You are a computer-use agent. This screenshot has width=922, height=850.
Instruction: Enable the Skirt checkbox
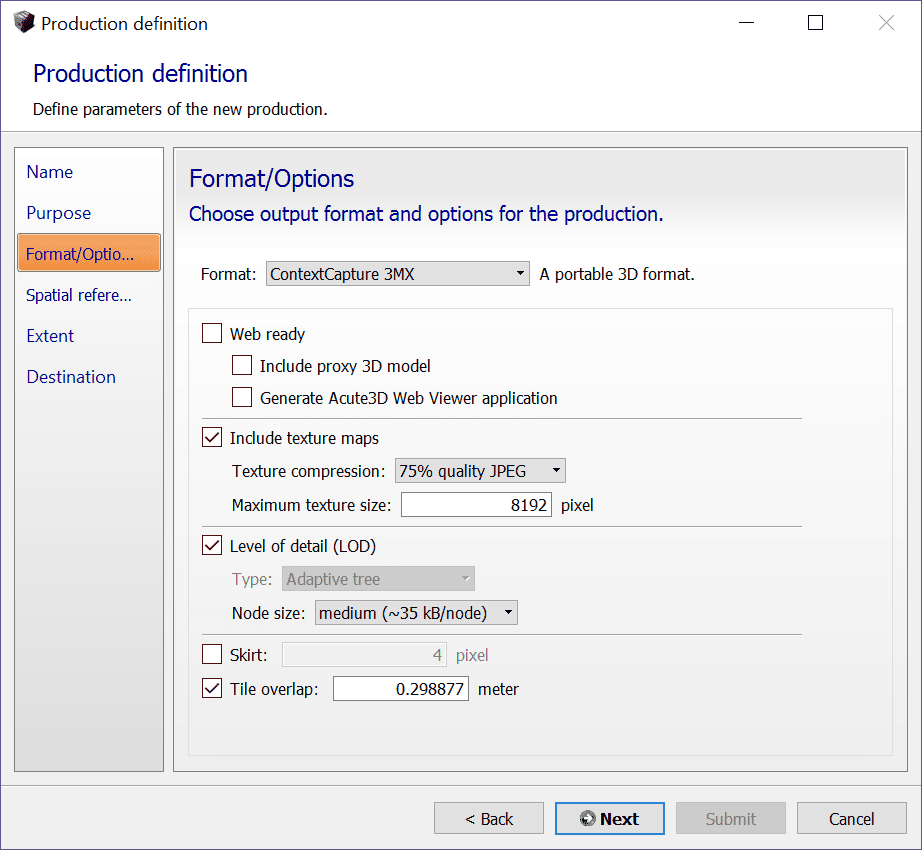point(212,654)
